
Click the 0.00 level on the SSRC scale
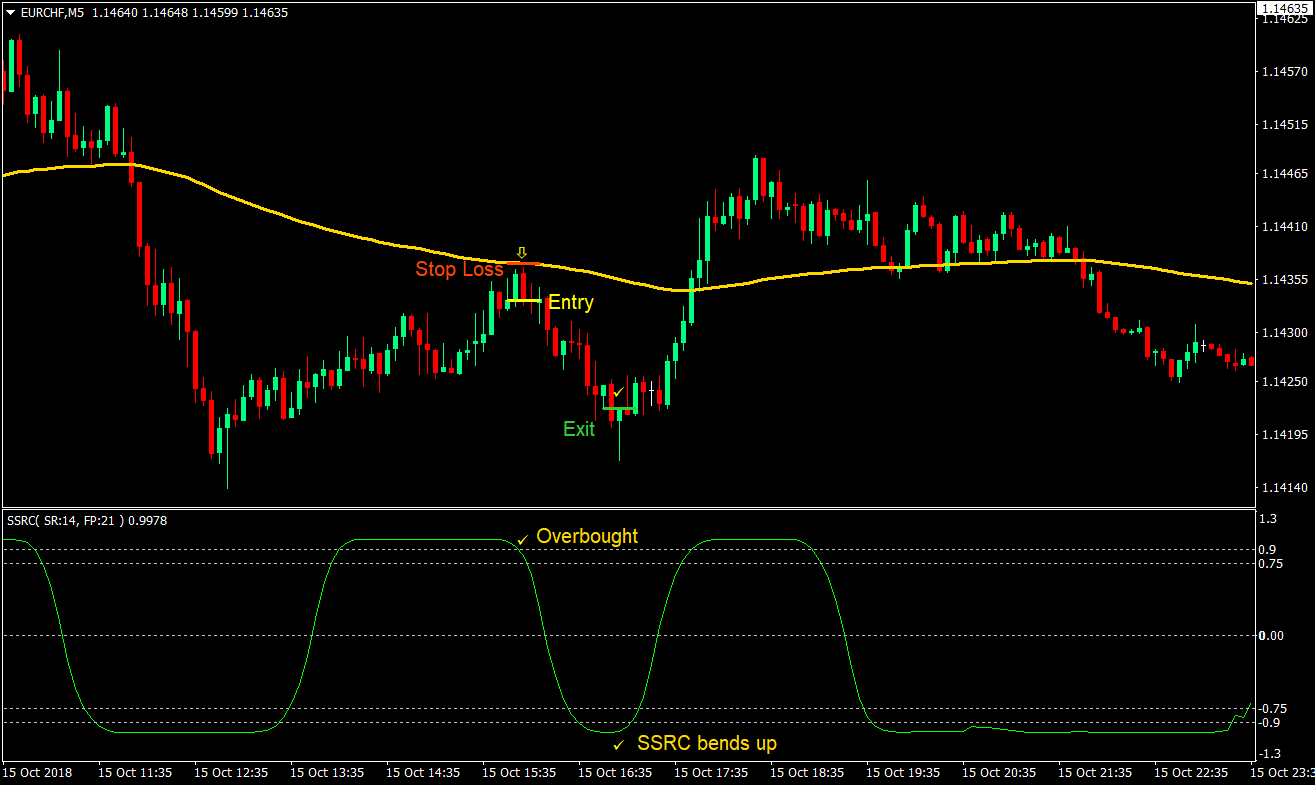tap(1272, 636)
